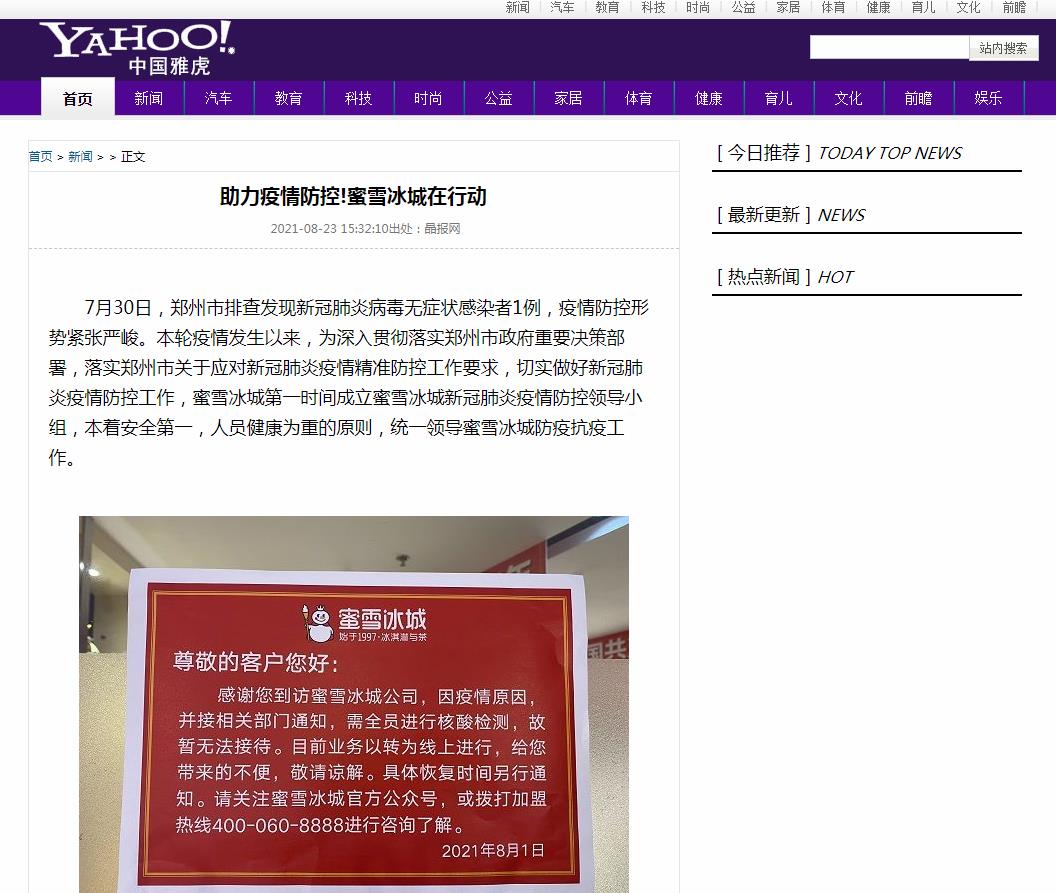Screen dimensions: 1056x893
Task: Click the article paragraph starting 7月30日
Action: click(348, 383)
